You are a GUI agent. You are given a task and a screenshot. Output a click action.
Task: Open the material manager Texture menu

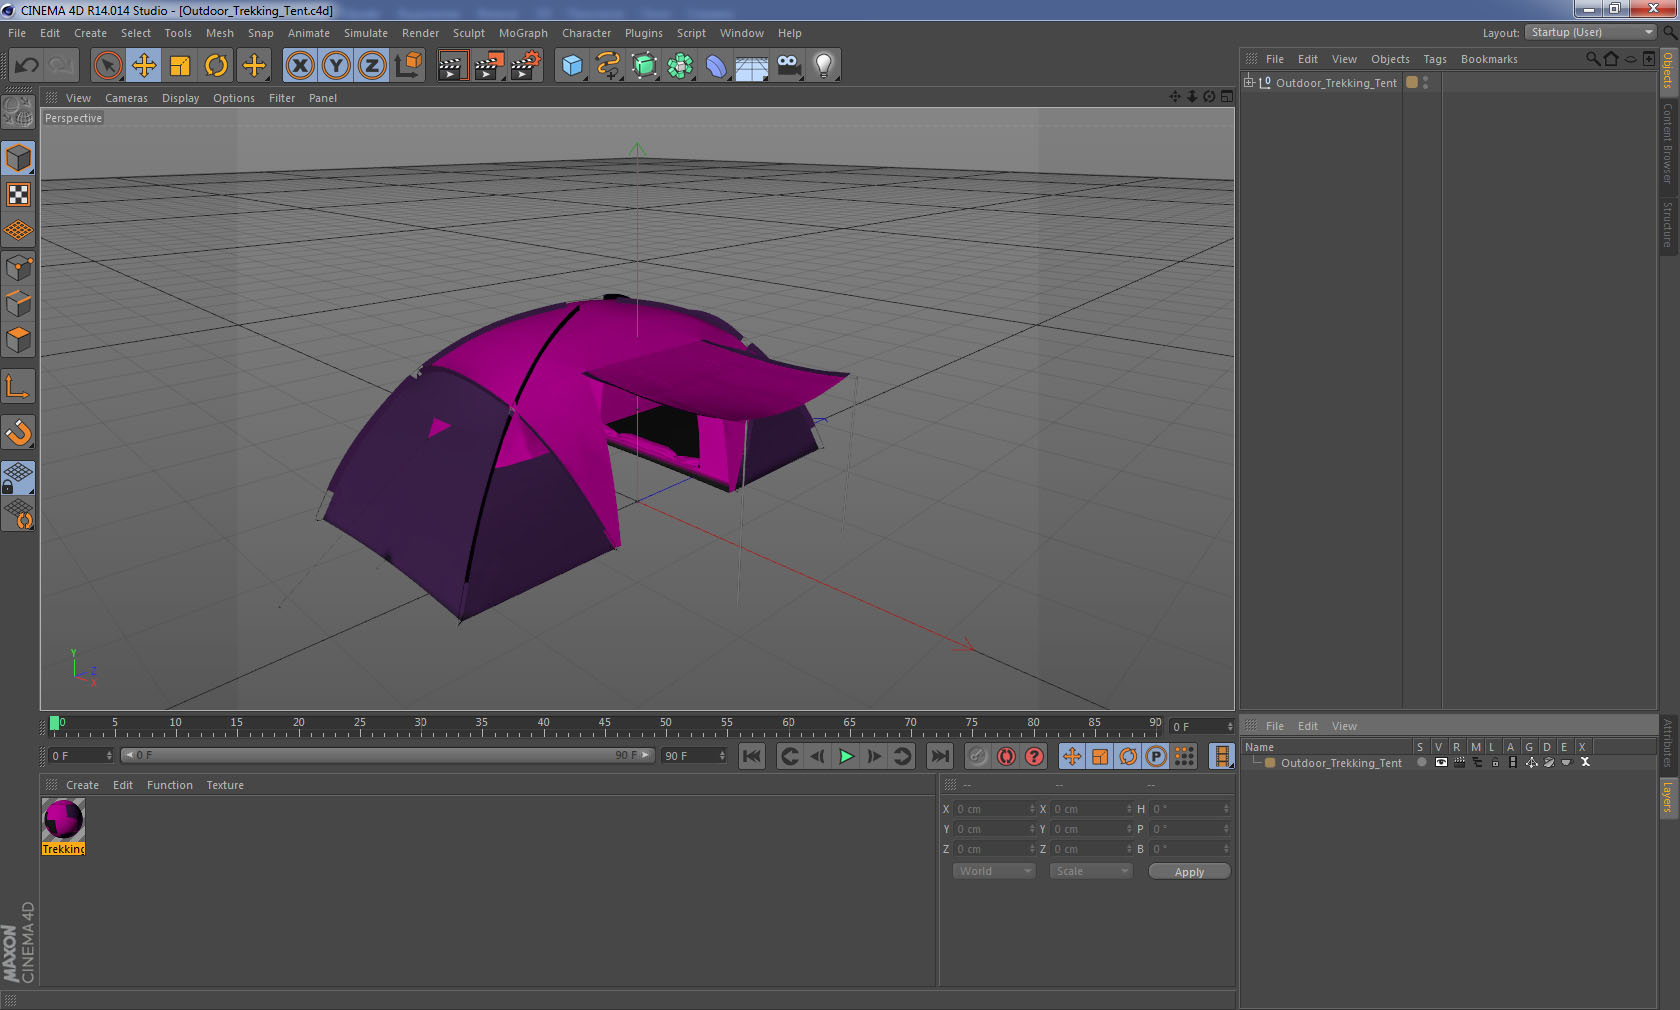(x=225, y=785)
